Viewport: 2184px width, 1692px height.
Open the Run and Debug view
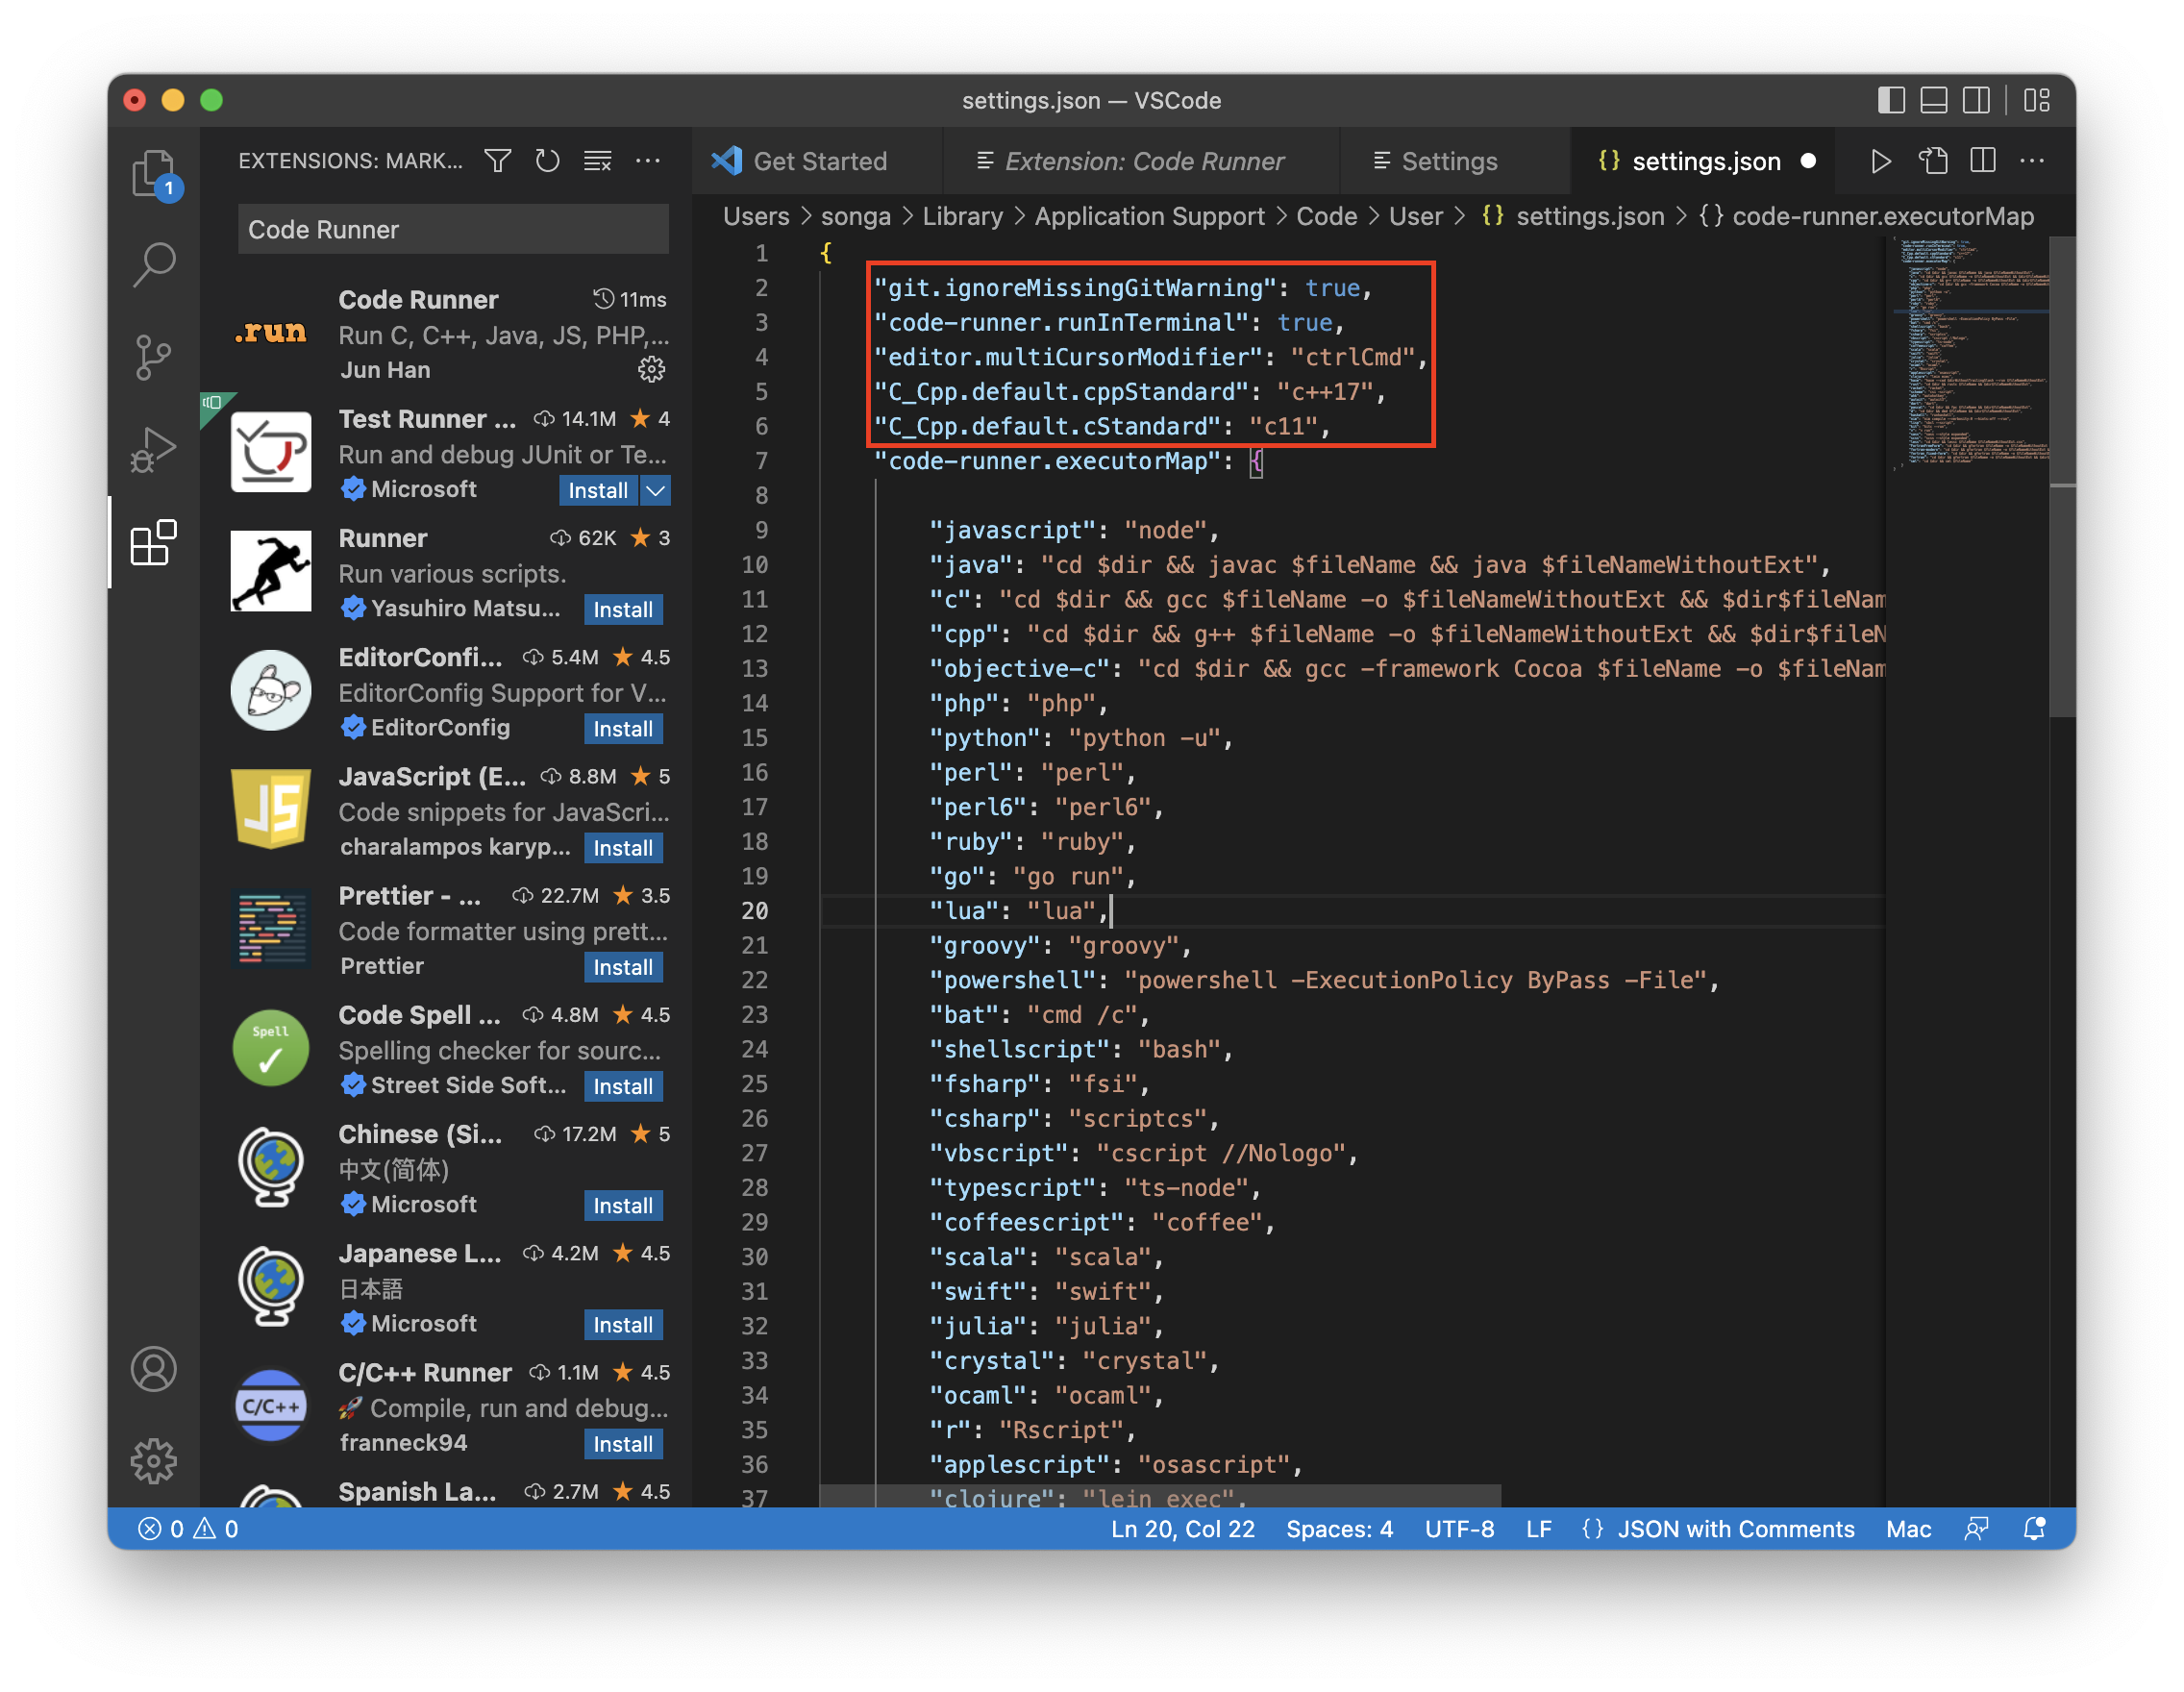pyautogui.click(x=153, y=449)
